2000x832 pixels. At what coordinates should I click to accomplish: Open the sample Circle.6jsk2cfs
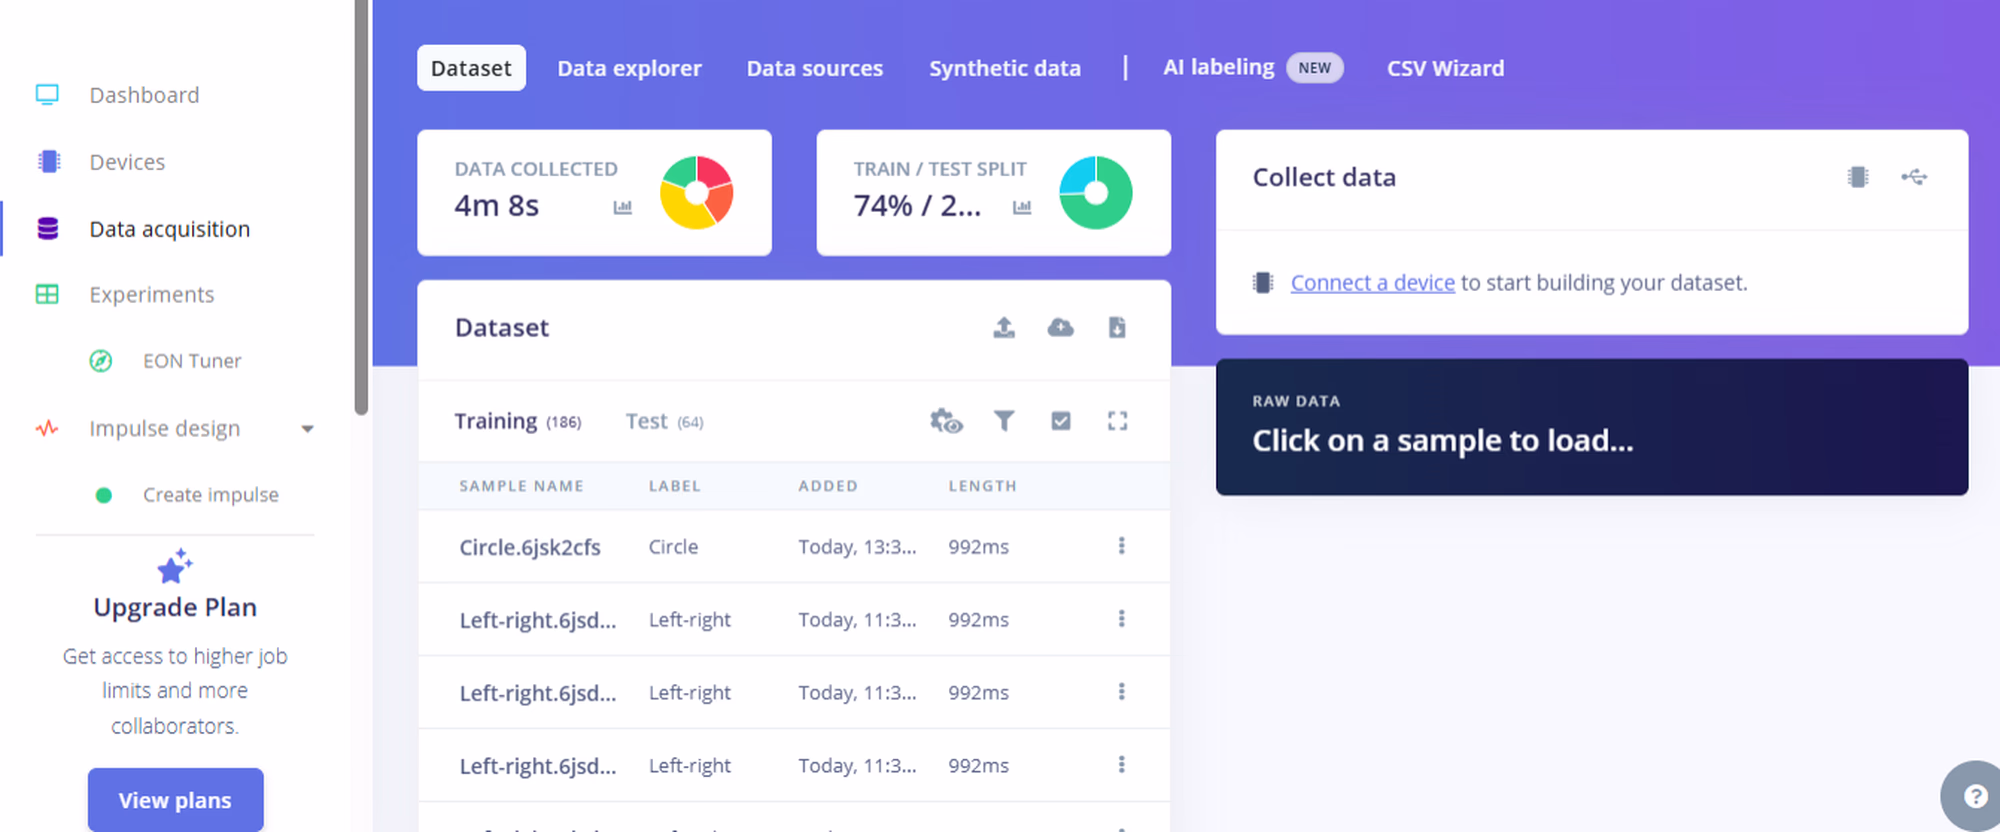tap(530, 547)
